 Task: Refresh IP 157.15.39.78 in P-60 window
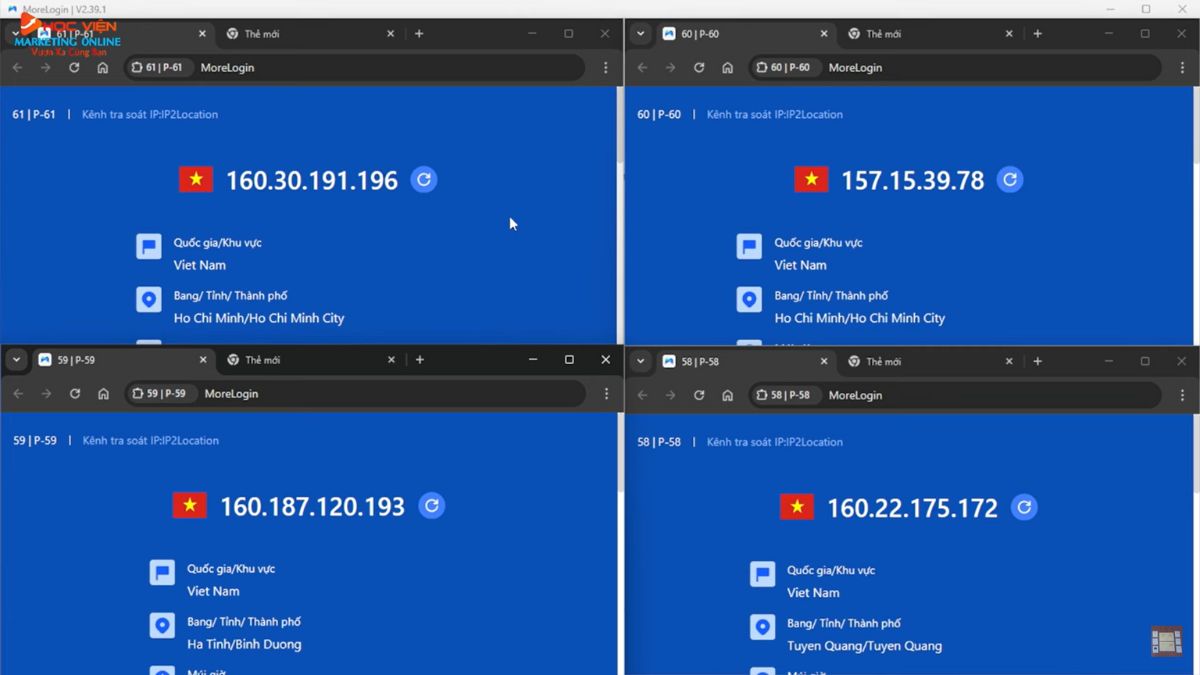pos(1010,180)
